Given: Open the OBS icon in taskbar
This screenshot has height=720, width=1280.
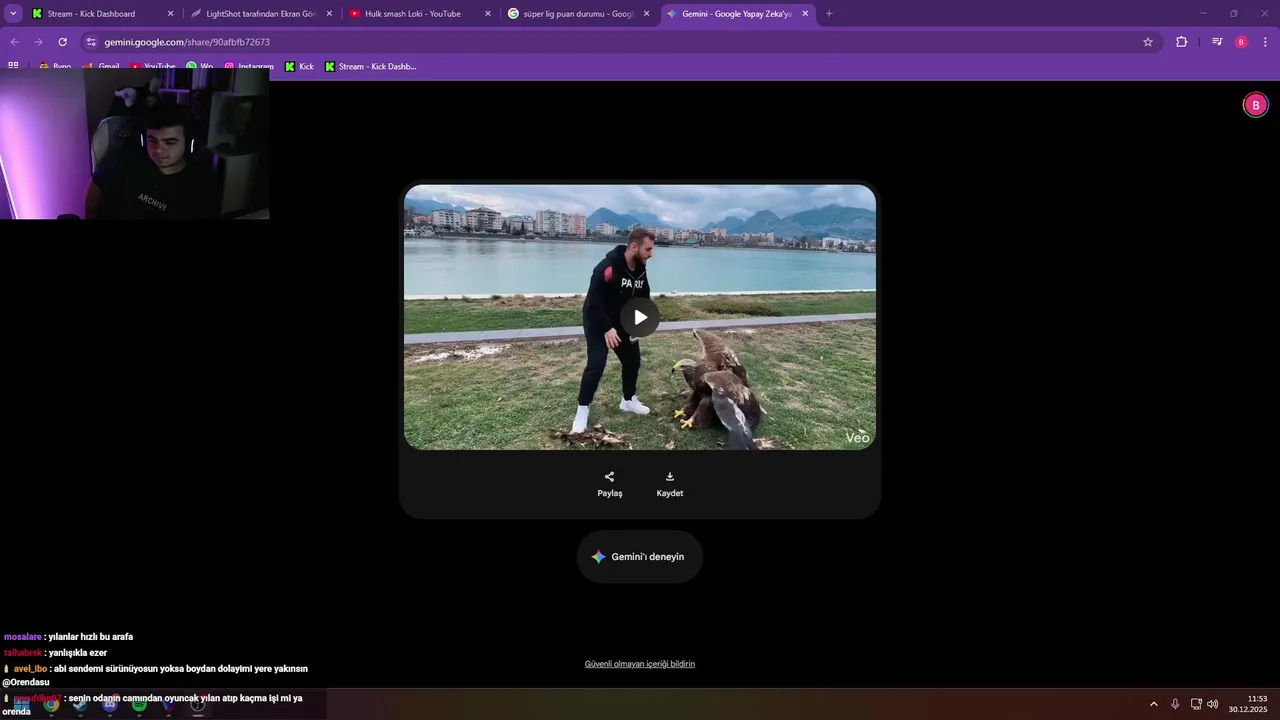Looking at the screenshot, I should [198, 705].
